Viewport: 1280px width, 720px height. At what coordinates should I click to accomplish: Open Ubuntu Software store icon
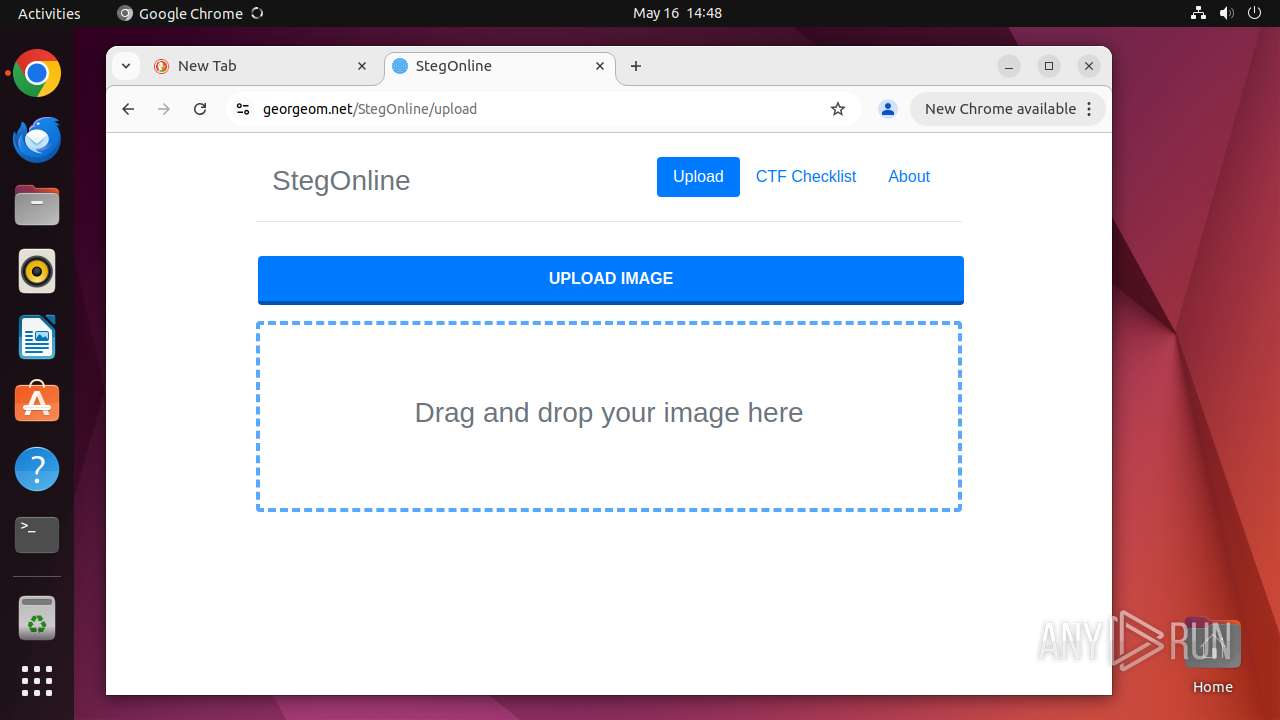37,403
